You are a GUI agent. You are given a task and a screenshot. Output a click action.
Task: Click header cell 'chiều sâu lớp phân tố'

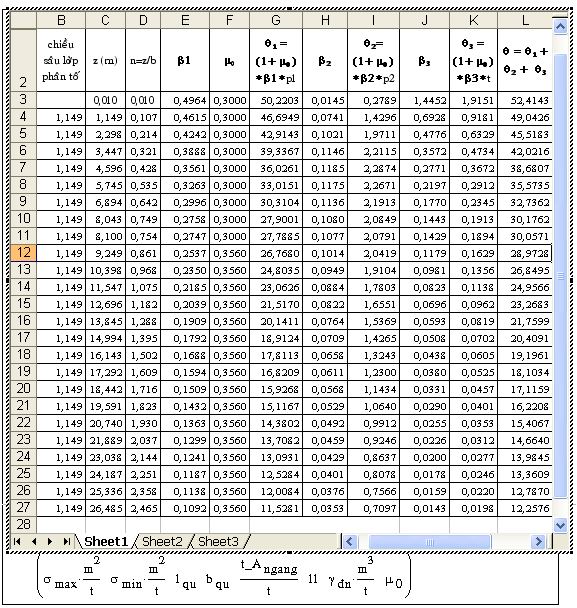click(x=61, y=60)
